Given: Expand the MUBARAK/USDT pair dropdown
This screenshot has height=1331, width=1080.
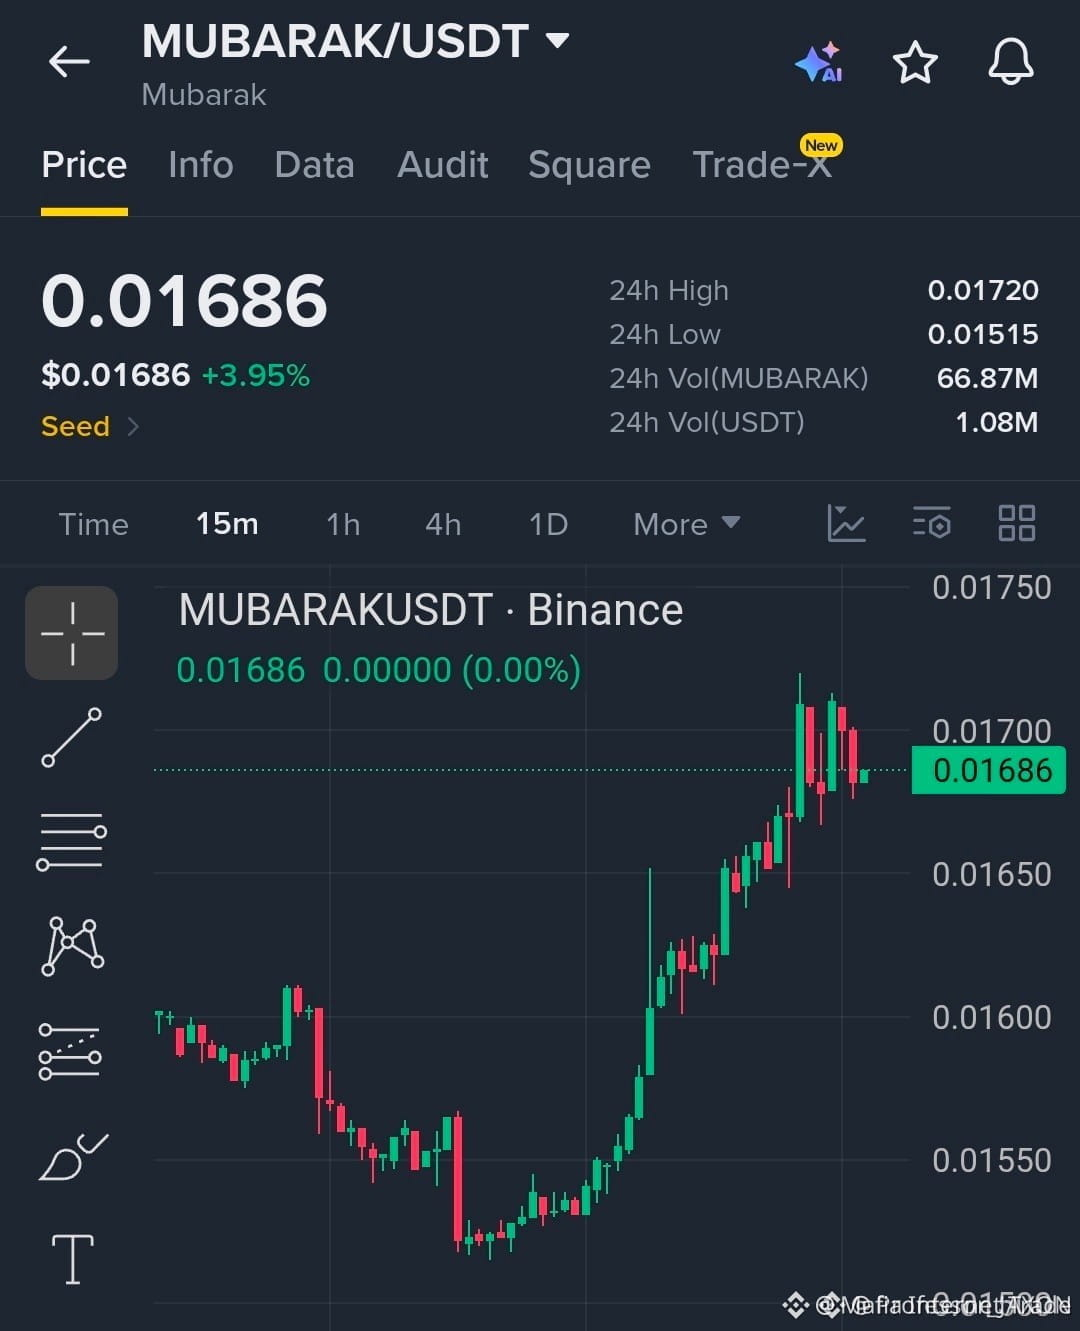Looking at the screenshot, I should [557, 41].
